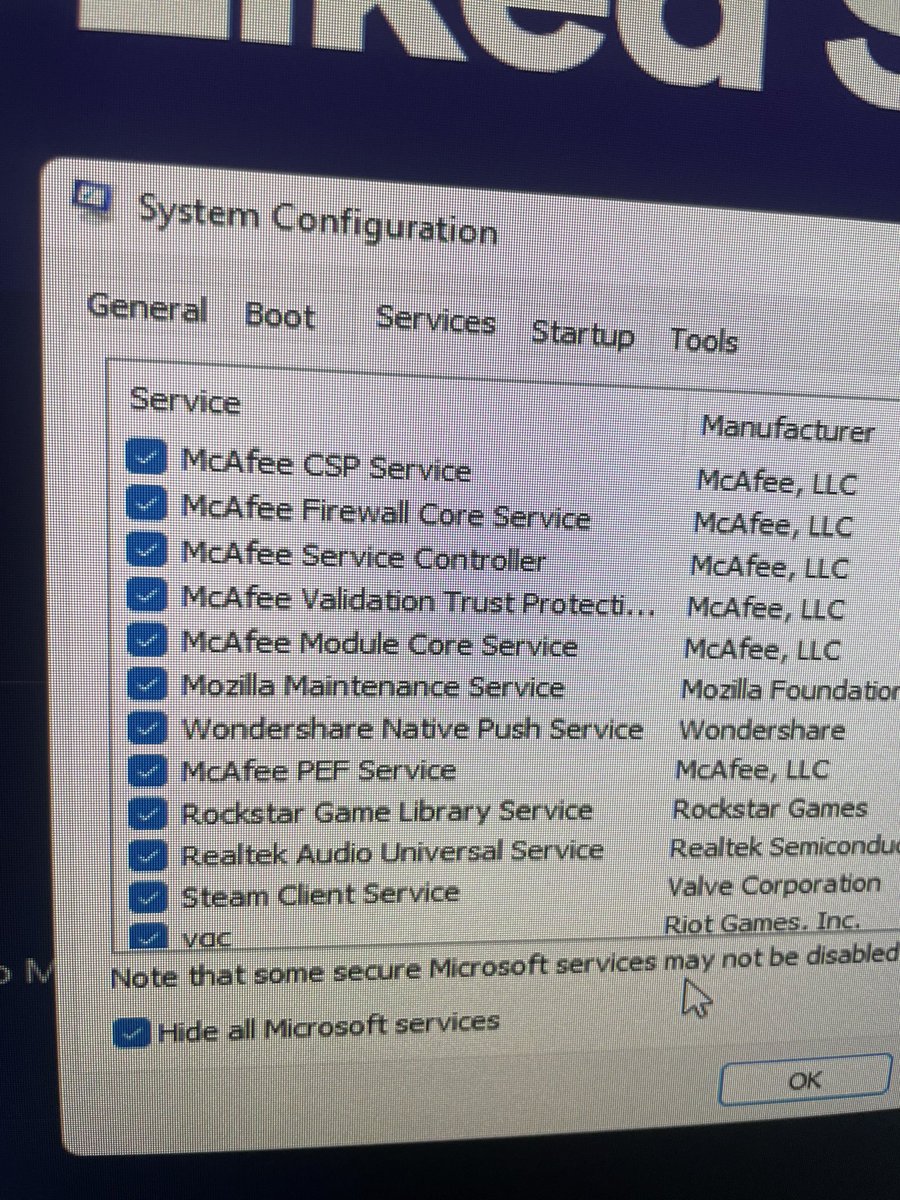Select McAfee Firewall Core Service text
Image resolution: width=900 pixels, height=1200 pixels.
(x=385, y=512)
